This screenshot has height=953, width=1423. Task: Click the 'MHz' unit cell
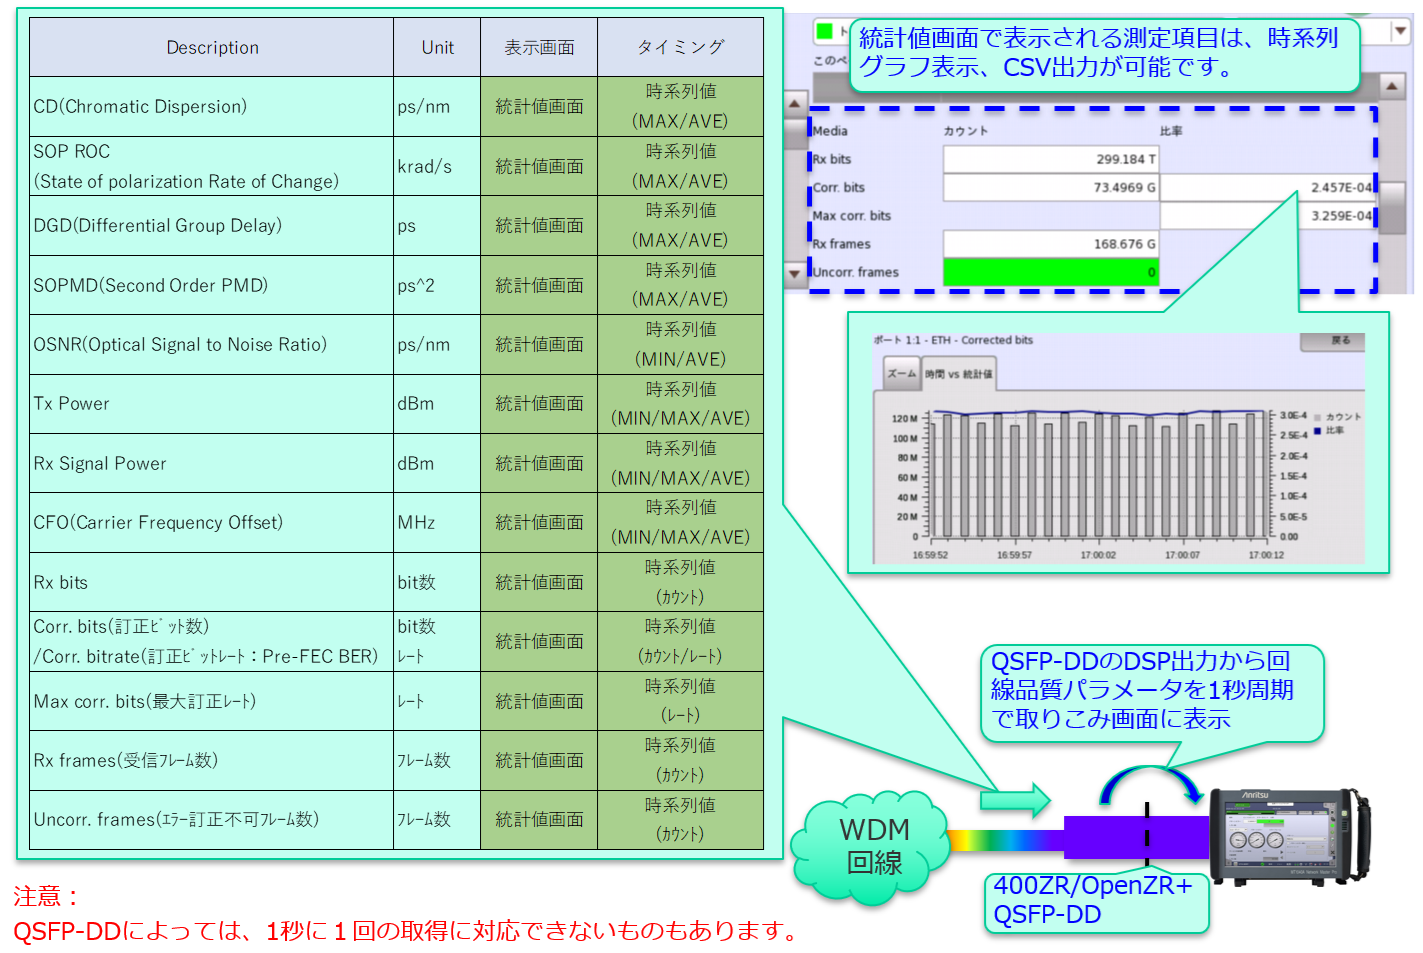pyautogui.click(x=437, y=522)
